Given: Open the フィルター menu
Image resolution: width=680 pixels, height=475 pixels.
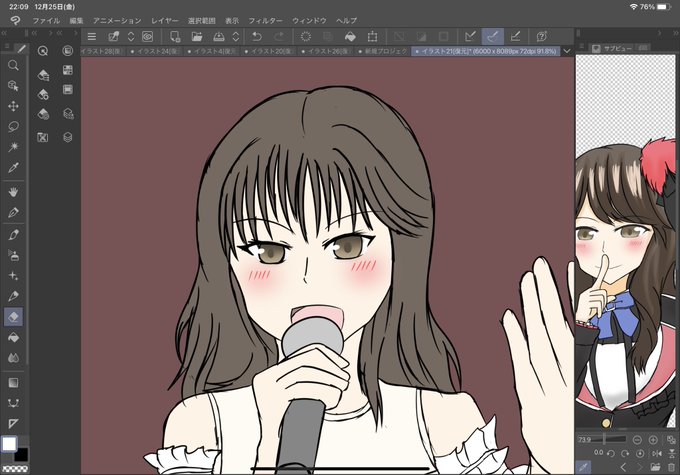Looking at the screenshot, I should point(265,20).
